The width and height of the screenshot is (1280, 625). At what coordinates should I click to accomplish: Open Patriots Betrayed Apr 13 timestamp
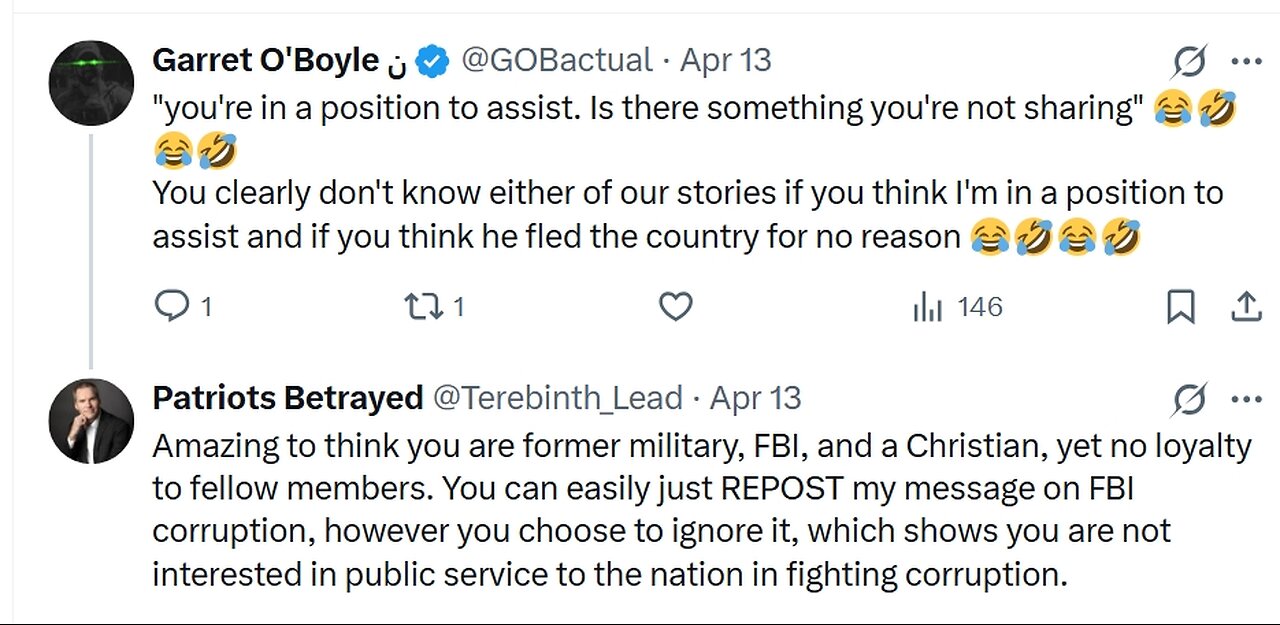(756, 398)
